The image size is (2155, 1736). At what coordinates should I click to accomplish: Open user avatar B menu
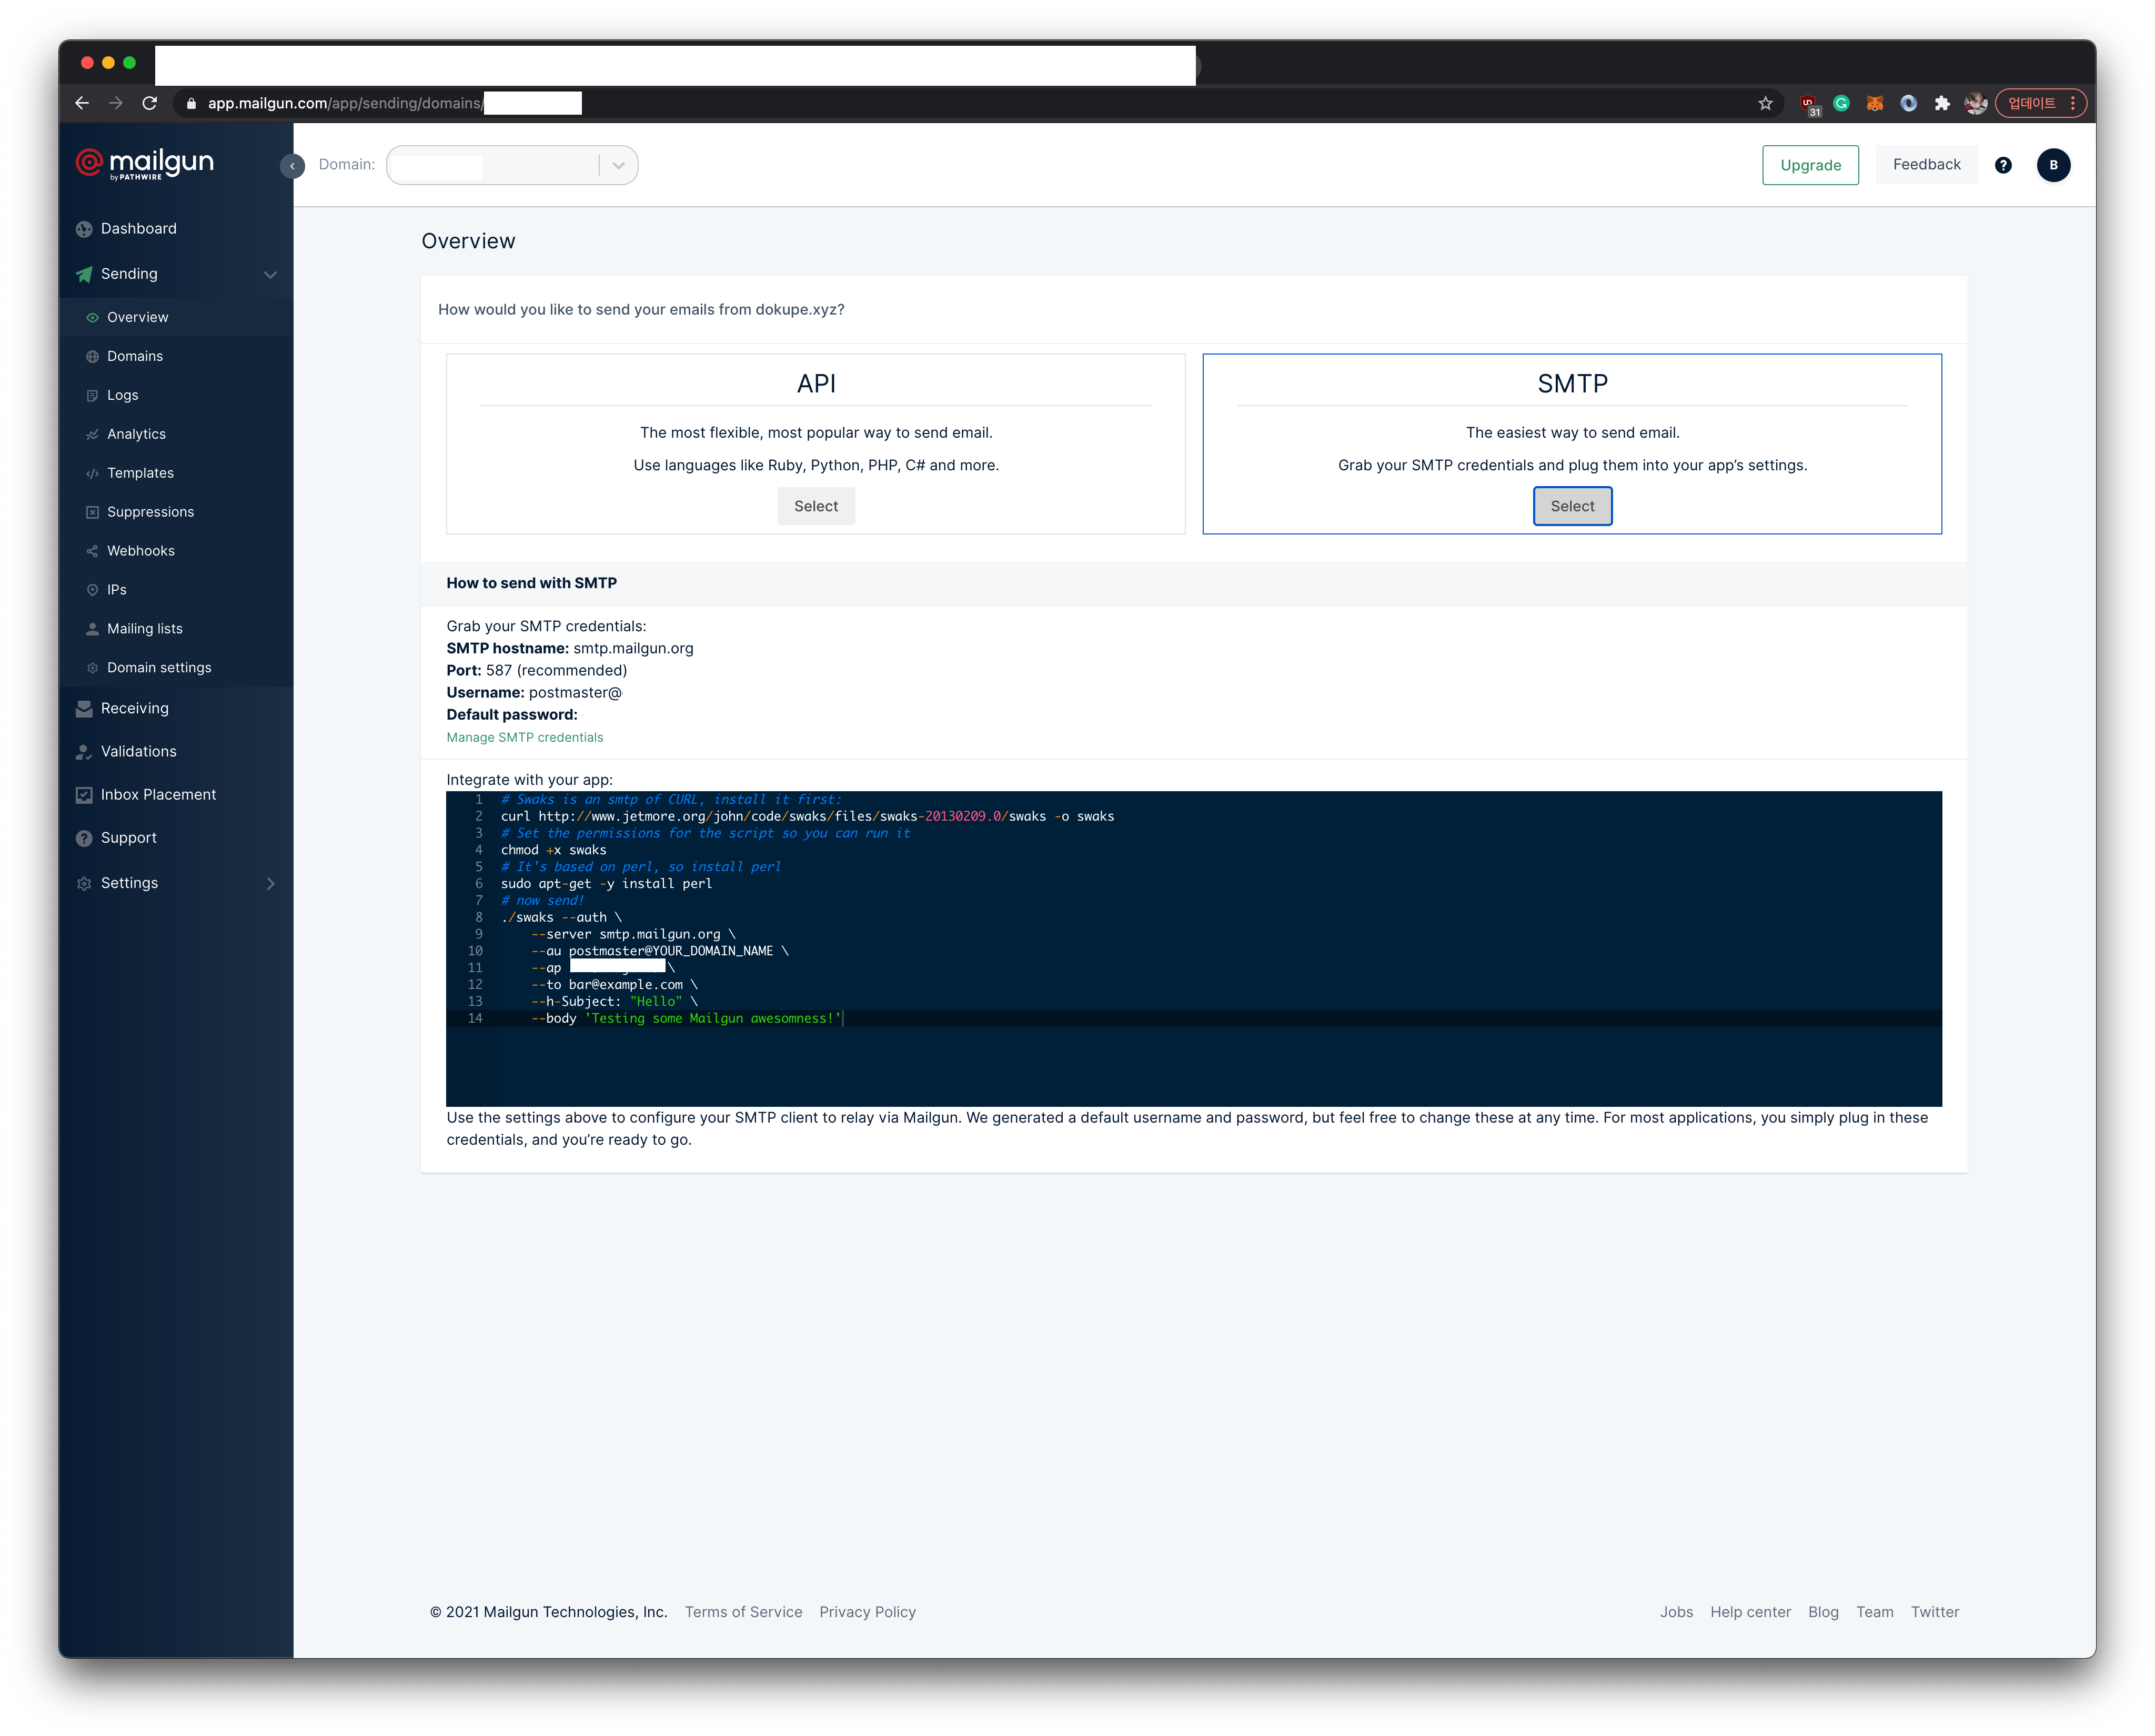point(2053,165)
